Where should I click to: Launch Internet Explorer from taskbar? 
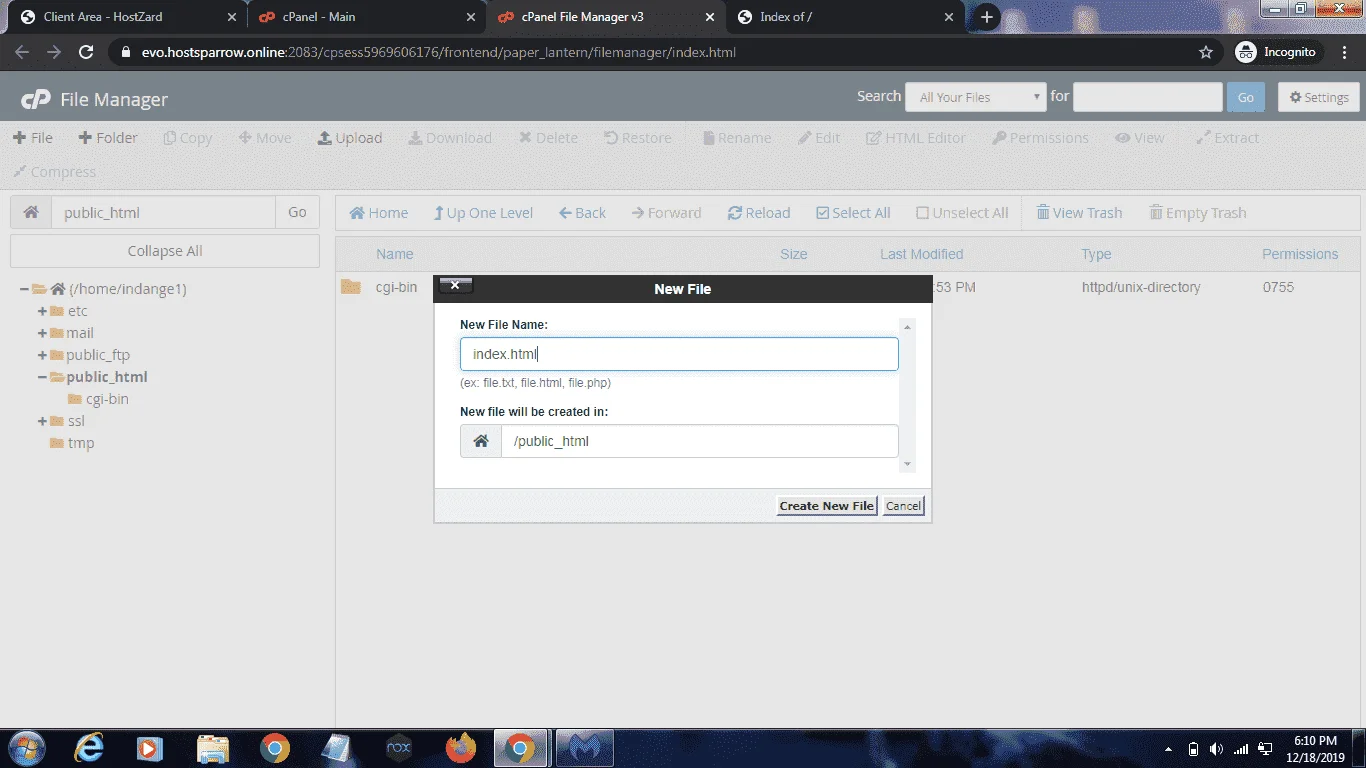click(89, 748)
